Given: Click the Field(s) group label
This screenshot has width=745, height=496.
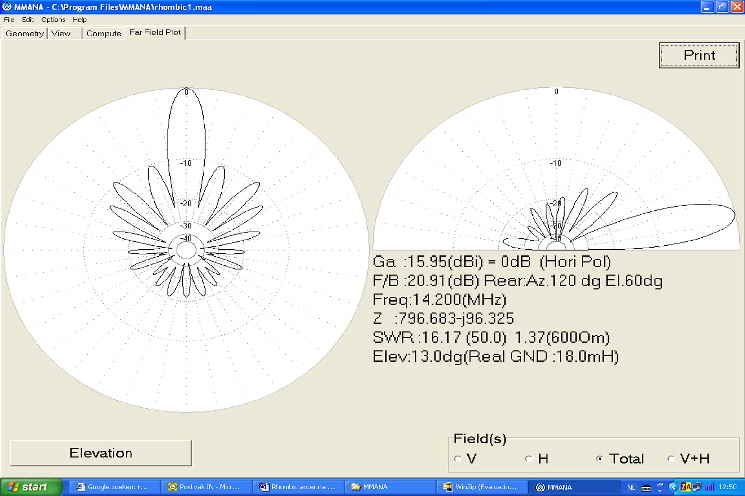Looking at the screenshot, I should pos(480,439).
